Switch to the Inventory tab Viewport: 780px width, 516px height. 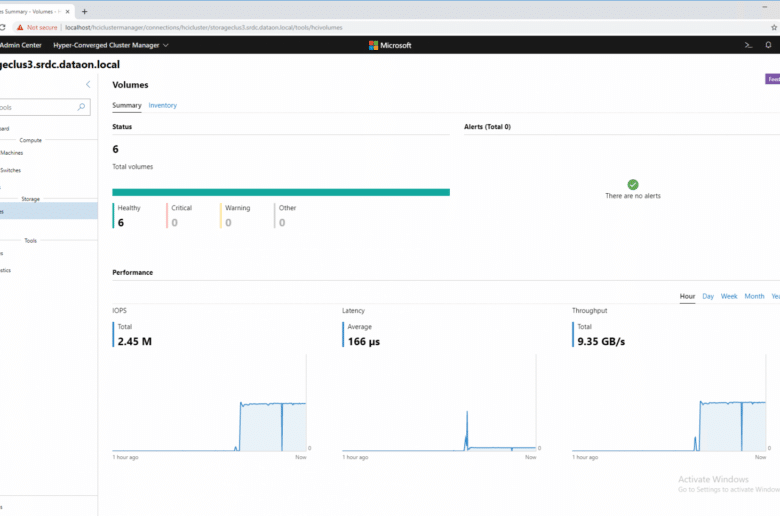point(163,105)
